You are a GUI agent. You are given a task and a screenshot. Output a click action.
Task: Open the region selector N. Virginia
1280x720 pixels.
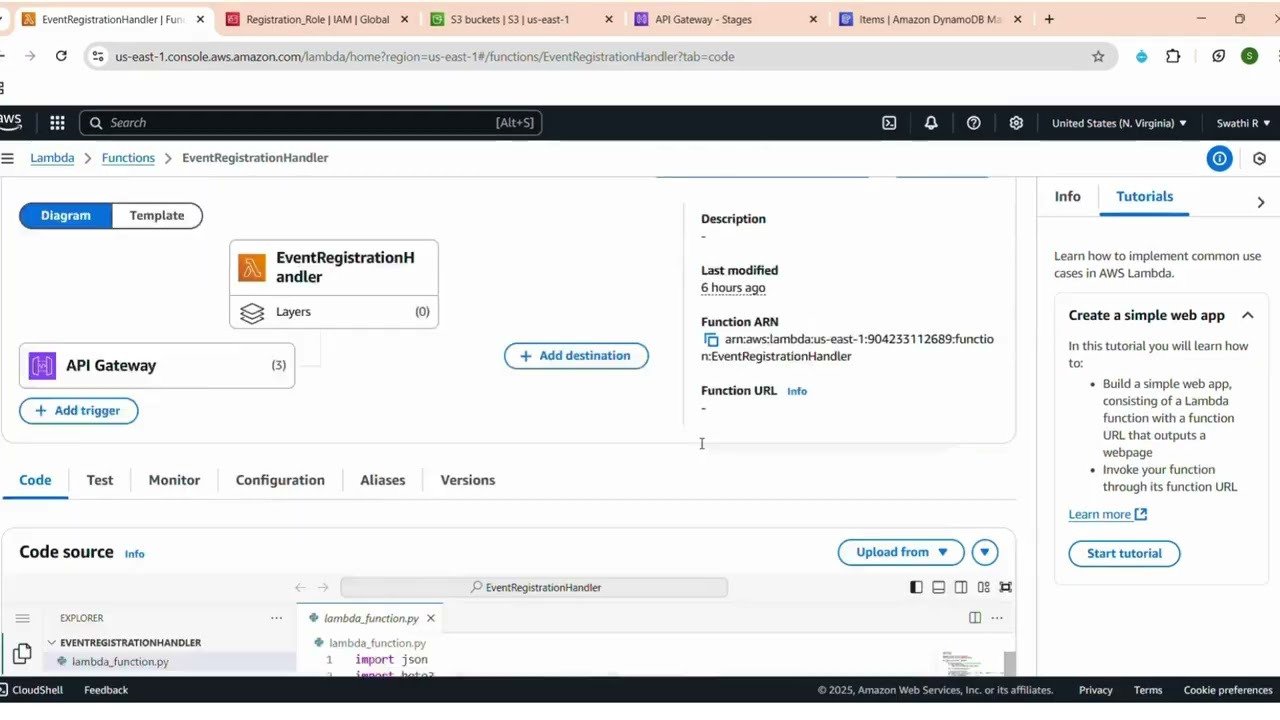[x=1119, y=123]
